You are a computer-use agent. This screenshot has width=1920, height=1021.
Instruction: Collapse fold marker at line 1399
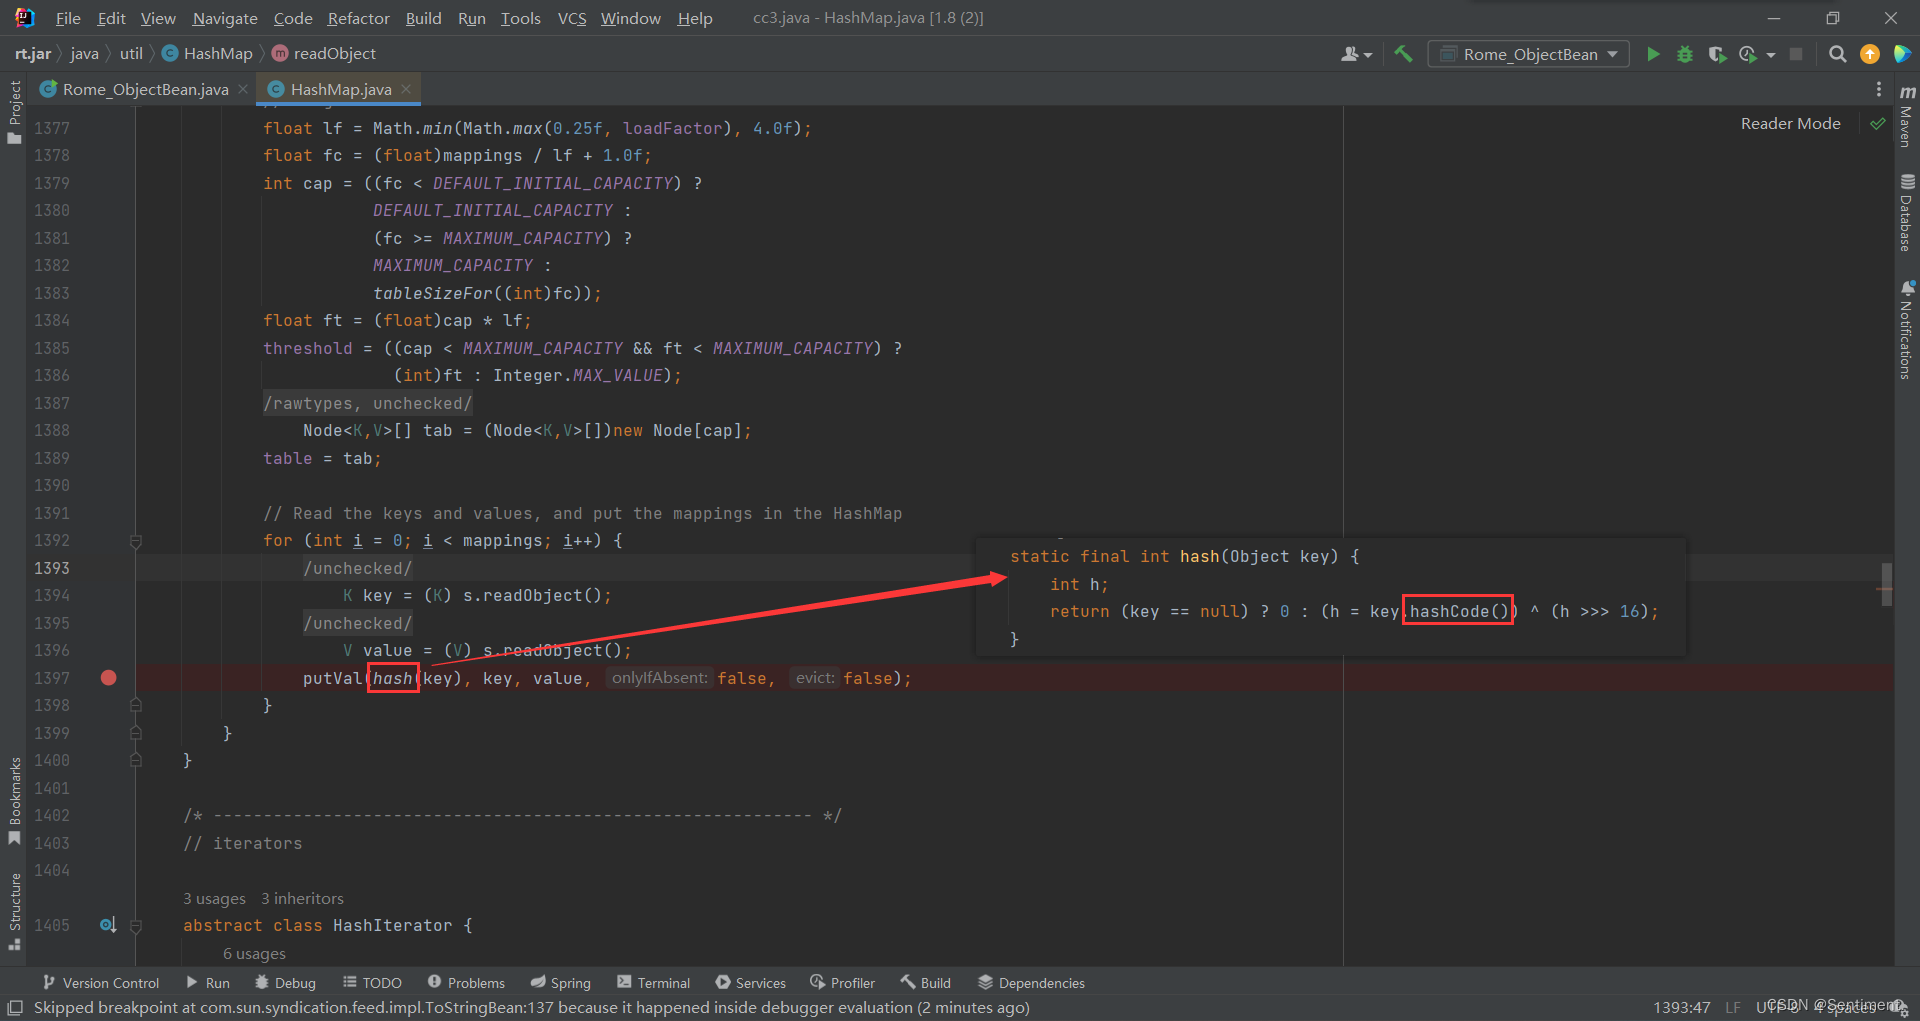(x=136, y=733)
